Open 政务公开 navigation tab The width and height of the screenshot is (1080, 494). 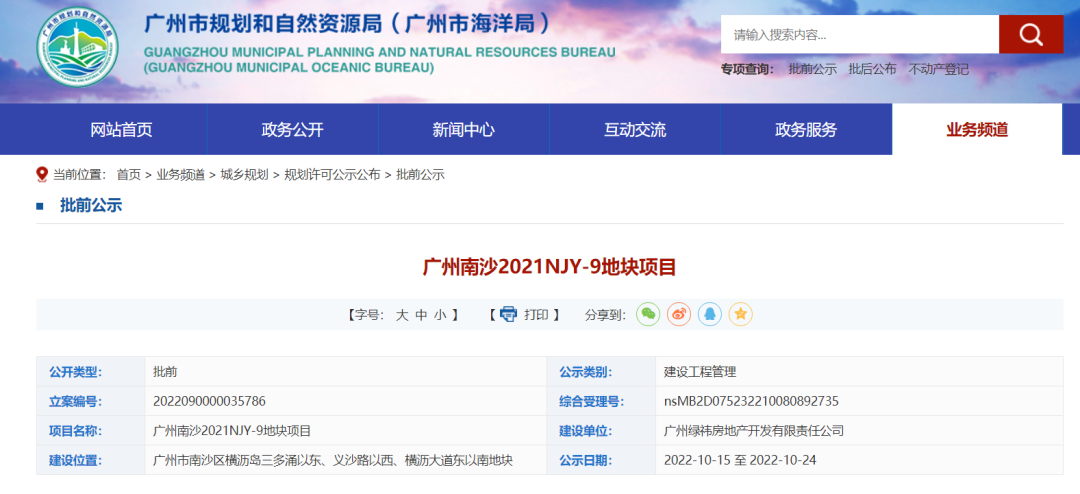[x=292, y=130]
